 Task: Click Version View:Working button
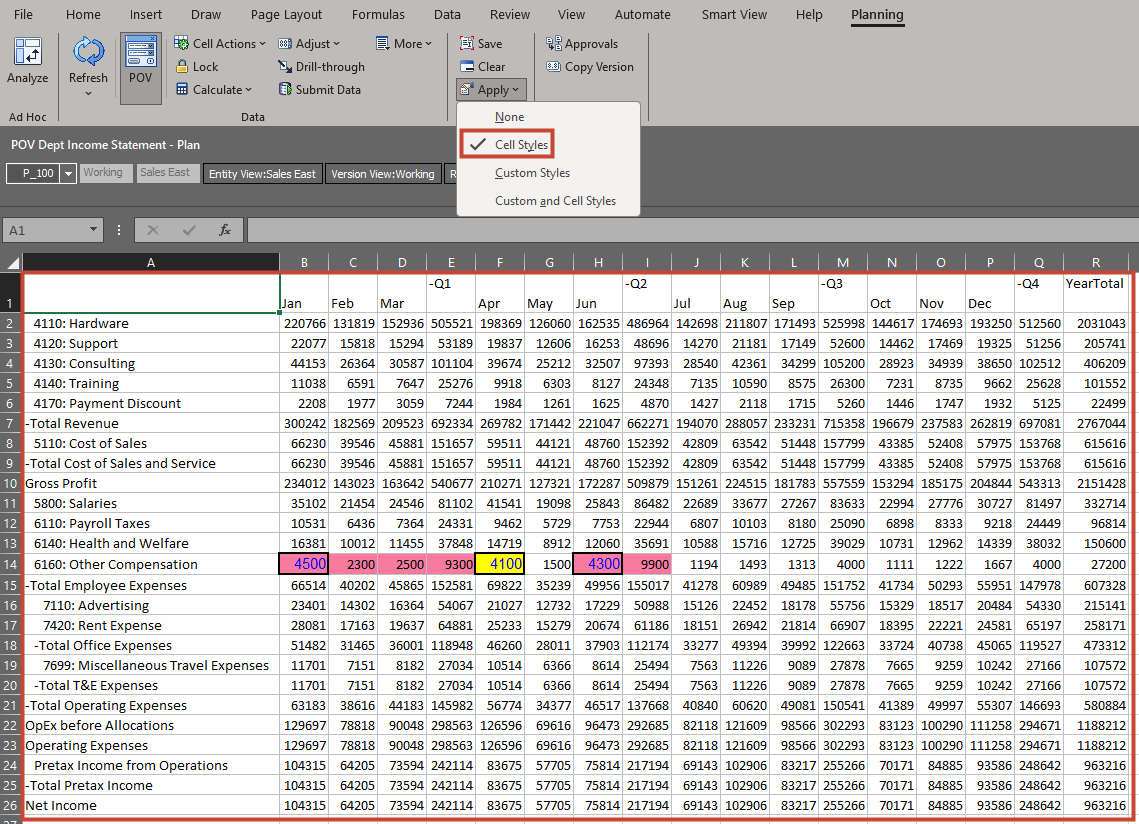pos(383,174)
